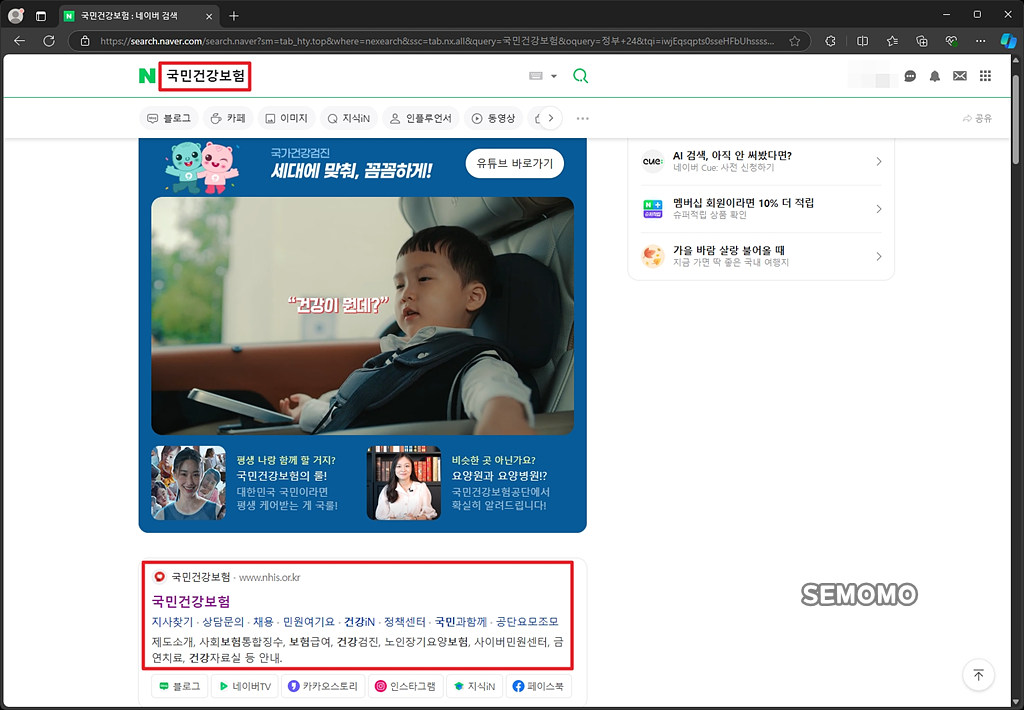Click the 공유 share link

(977, 118)
